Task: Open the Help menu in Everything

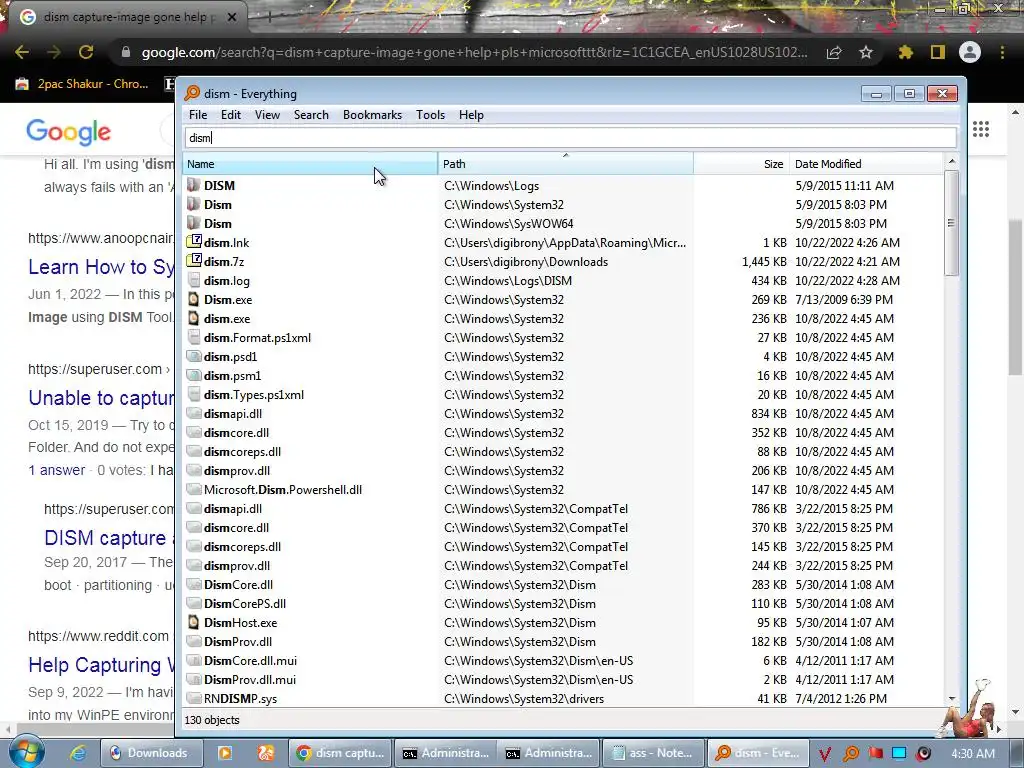Action: [x=471, y=115]
